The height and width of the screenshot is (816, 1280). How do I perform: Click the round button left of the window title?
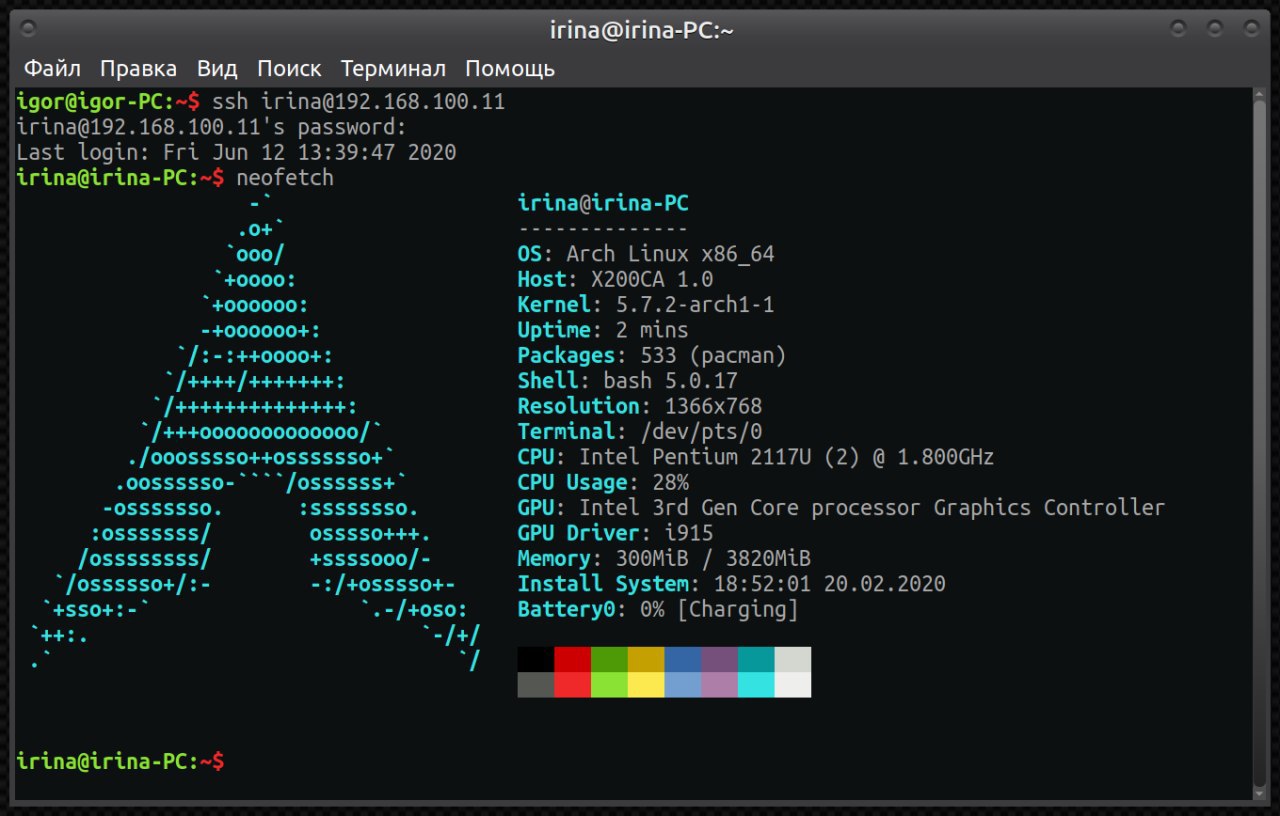[28, 29]
